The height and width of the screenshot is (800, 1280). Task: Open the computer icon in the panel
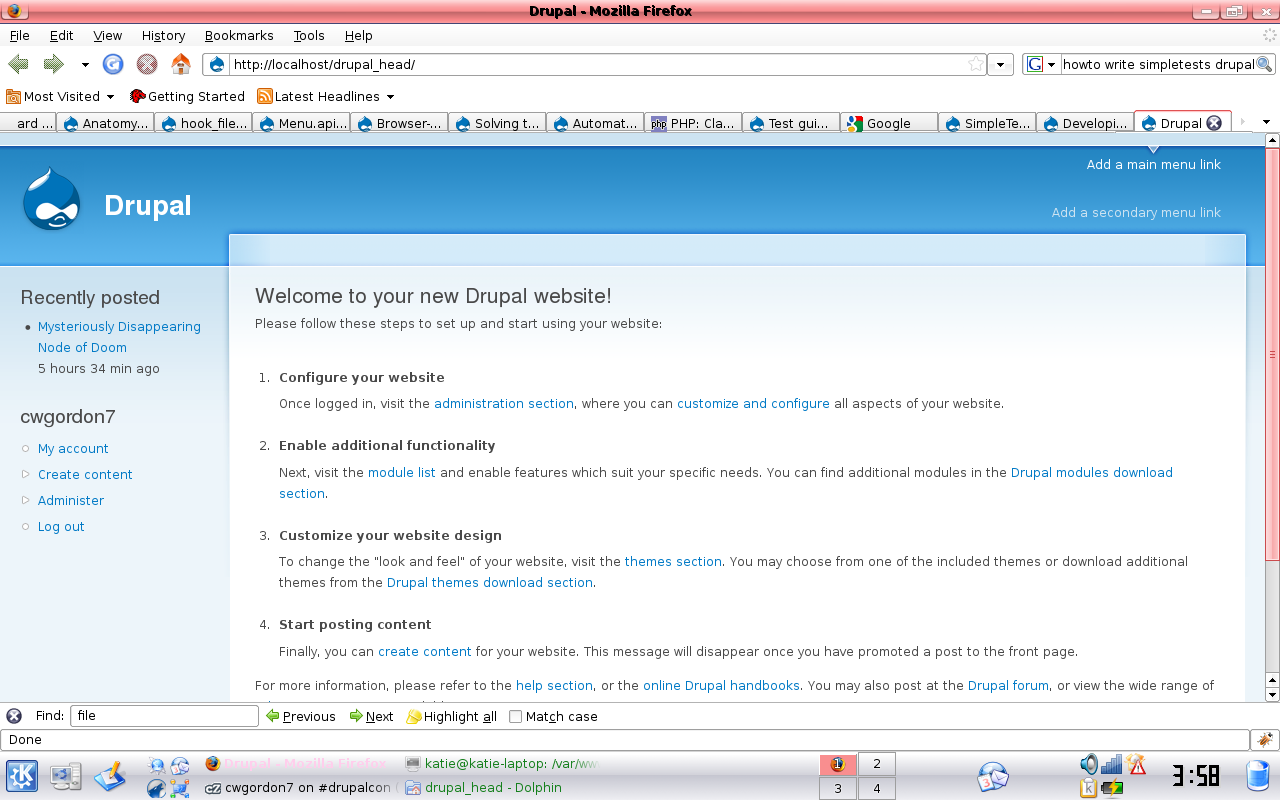(66, 776)
